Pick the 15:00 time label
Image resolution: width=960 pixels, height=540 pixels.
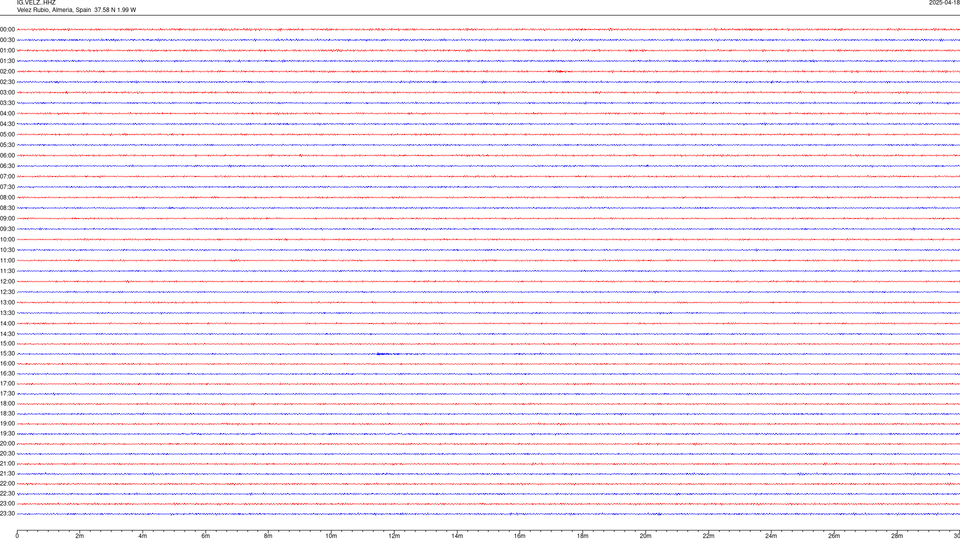pyautogui.click(x=7, y=343)
